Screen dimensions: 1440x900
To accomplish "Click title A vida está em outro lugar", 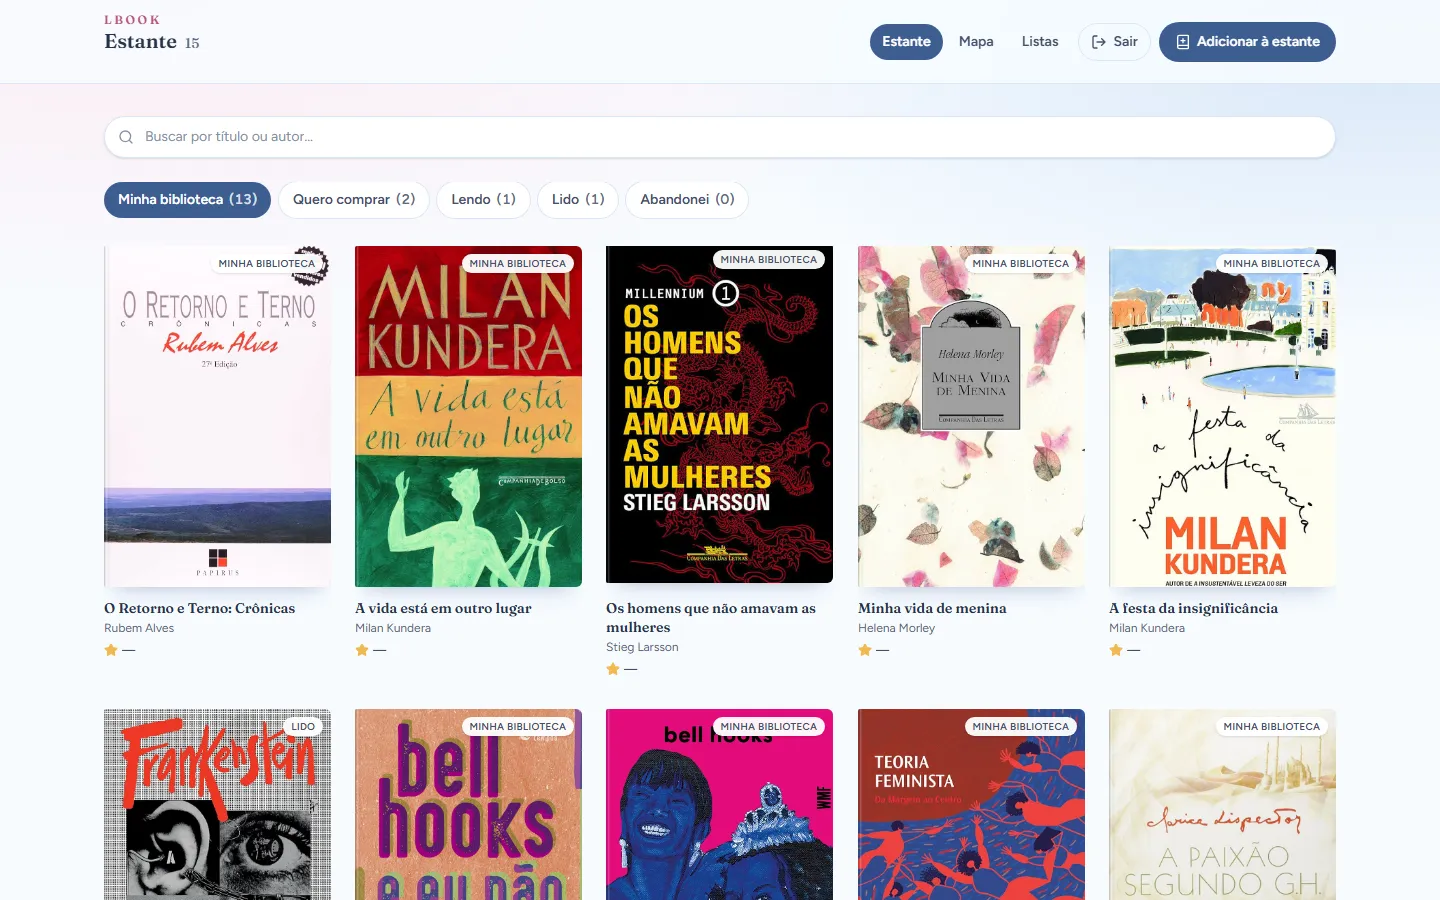I will (x=443, y=608).
